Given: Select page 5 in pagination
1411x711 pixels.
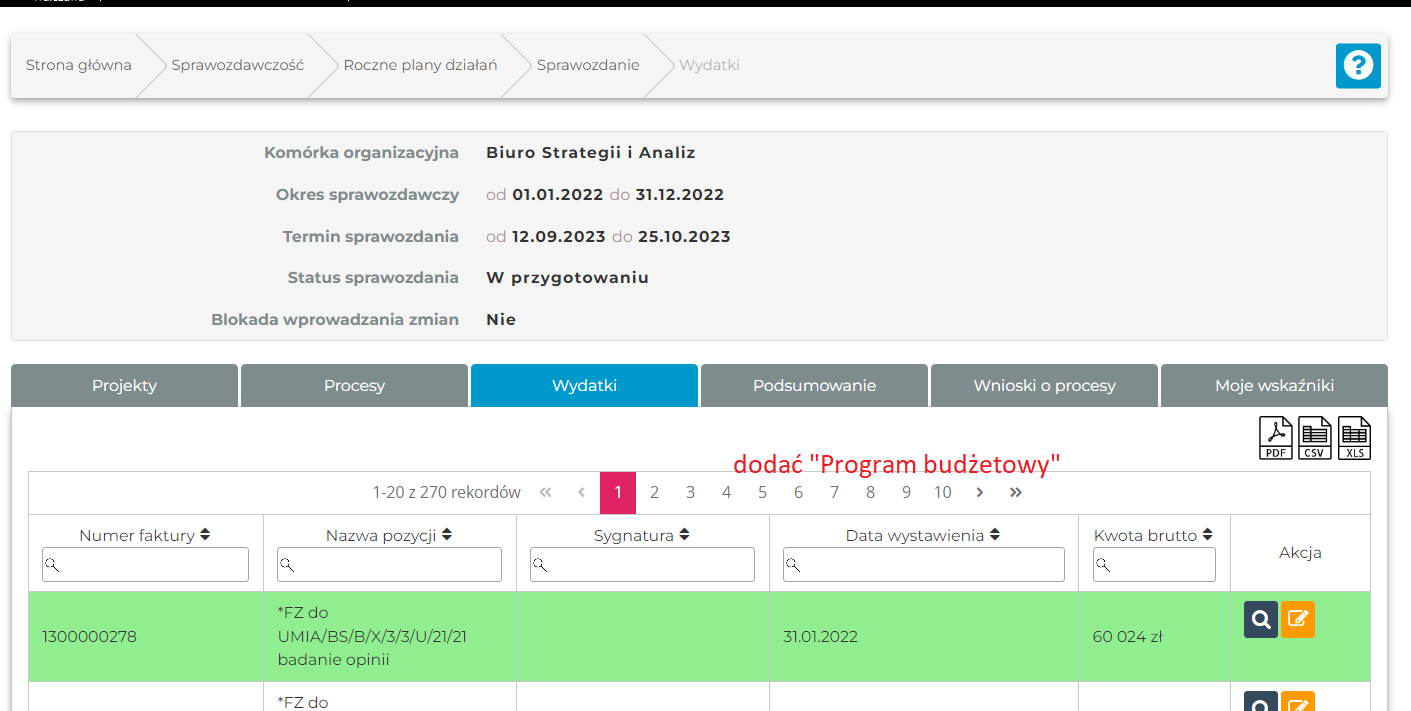Looking at the screenshot, I should click(x=762, y=492).
